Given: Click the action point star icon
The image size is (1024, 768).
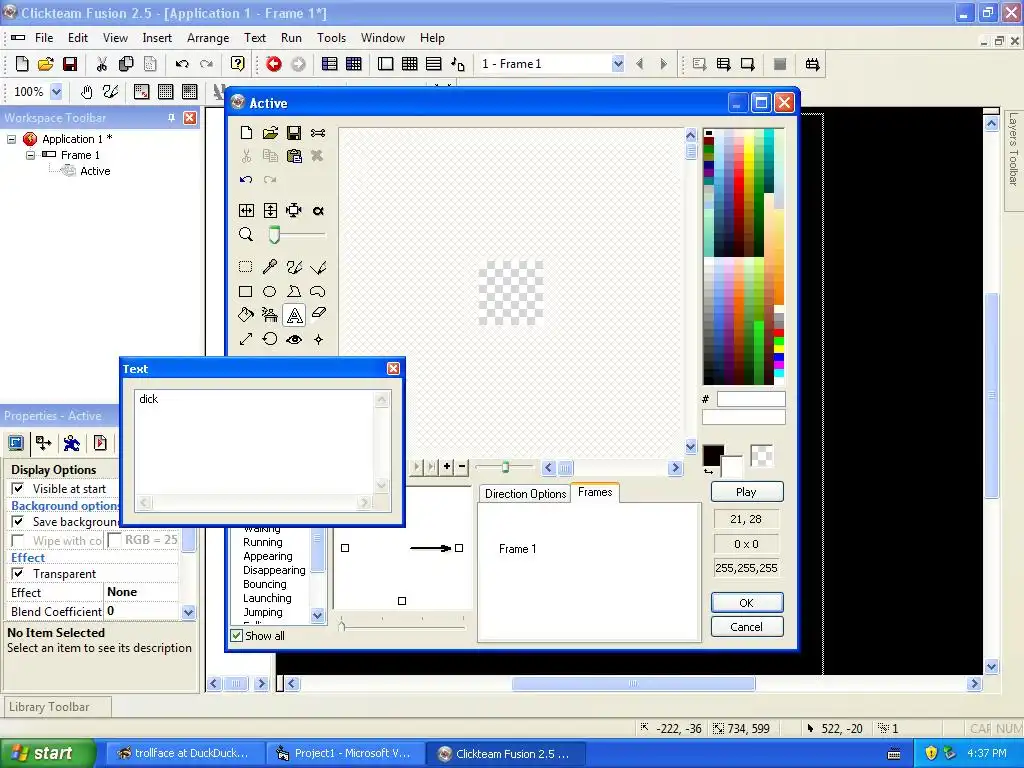Looking at the screenshot, I should 318,339.
